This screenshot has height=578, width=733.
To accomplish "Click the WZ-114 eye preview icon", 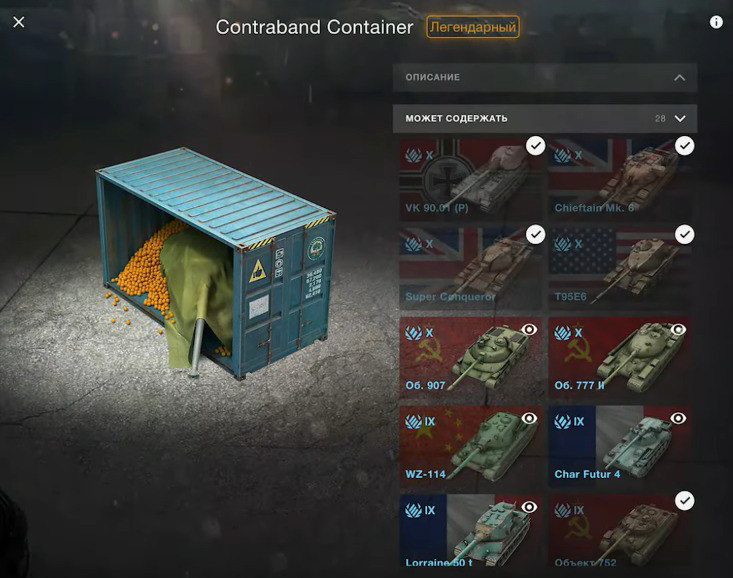I will click(x=529, y=418).
